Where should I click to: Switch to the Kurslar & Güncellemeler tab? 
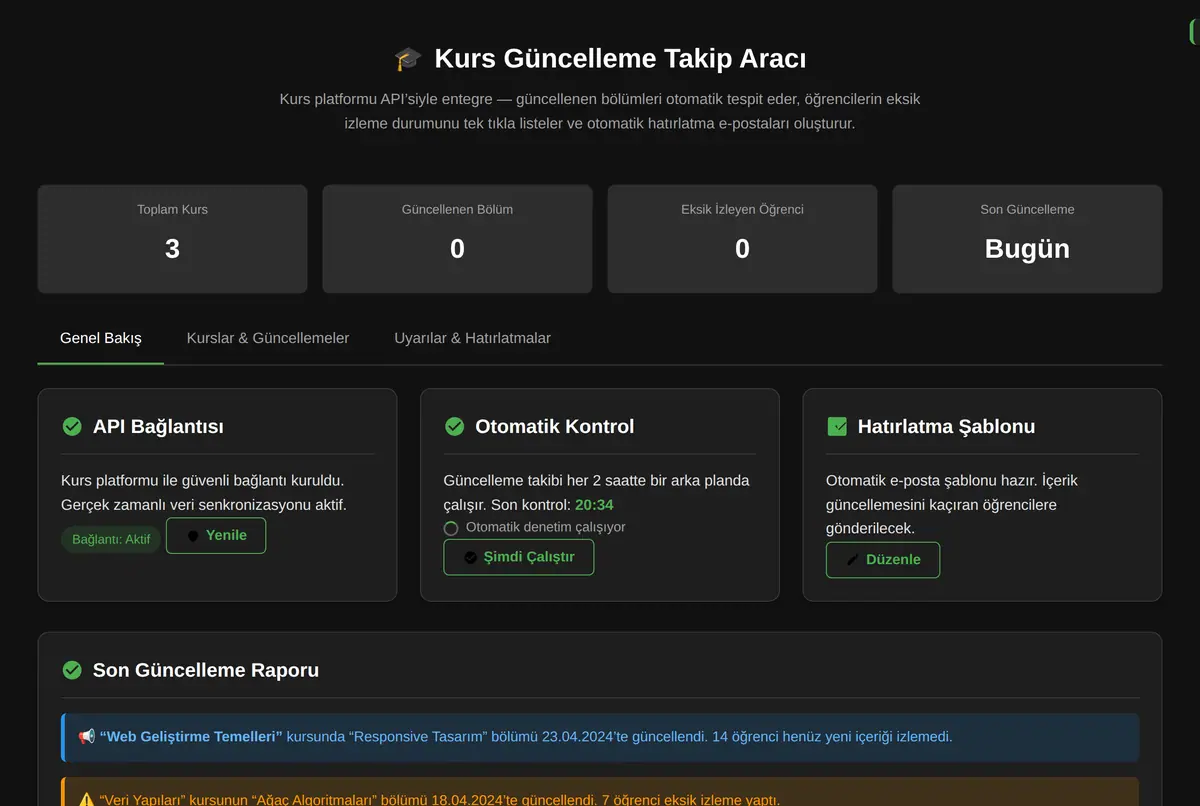click(268, 338)
